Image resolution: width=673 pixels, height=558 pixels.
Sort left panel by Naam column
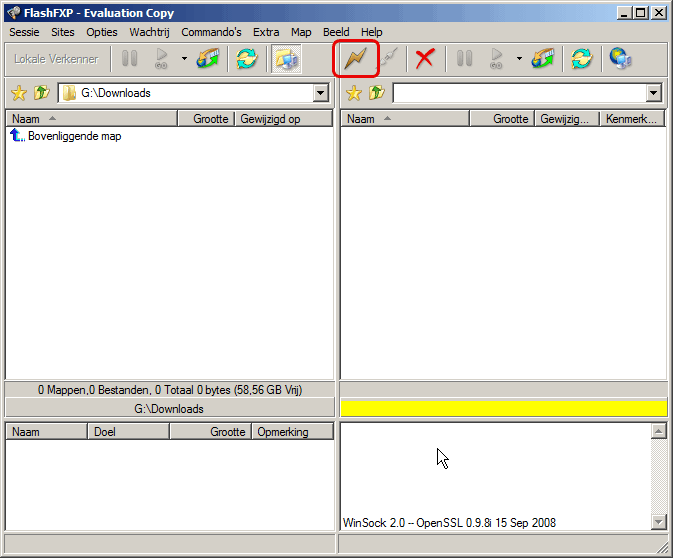click(91, 118)
